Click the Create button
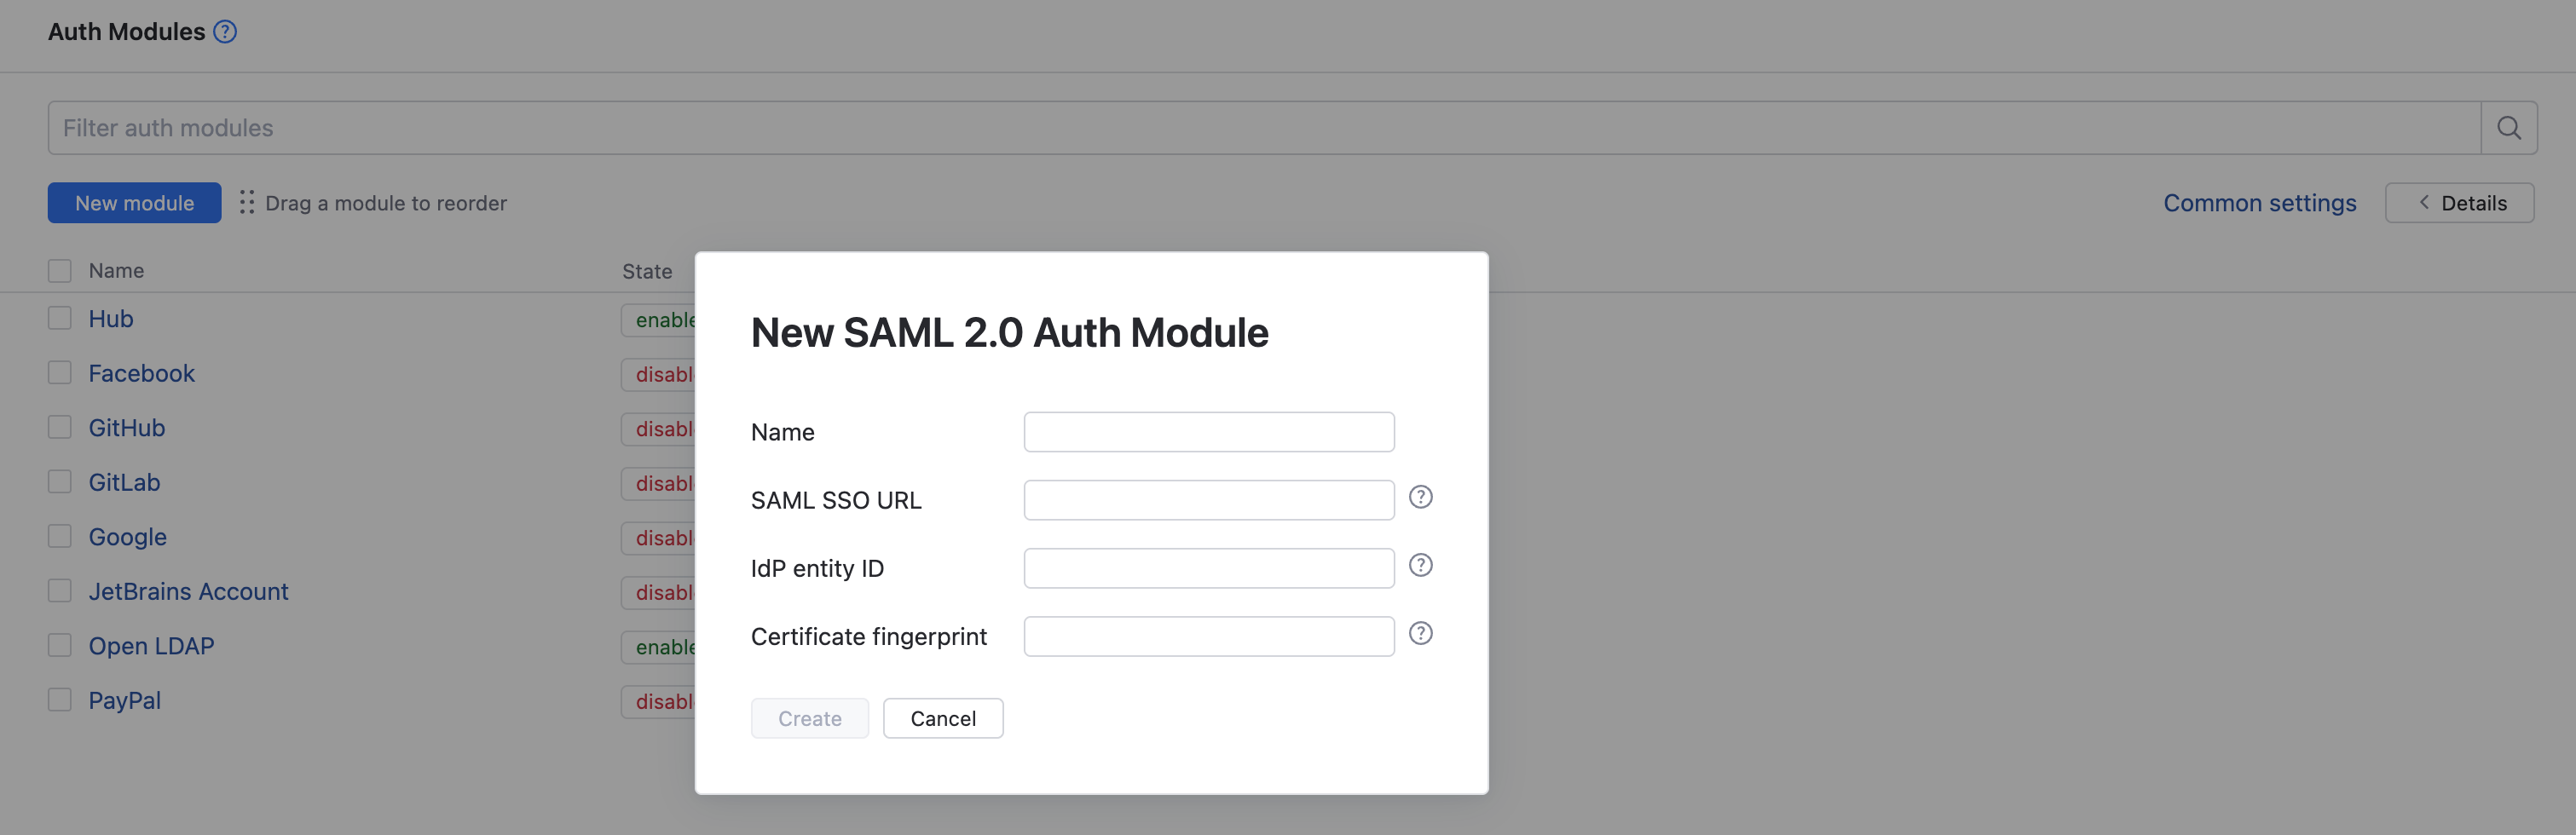 point(809,718)
